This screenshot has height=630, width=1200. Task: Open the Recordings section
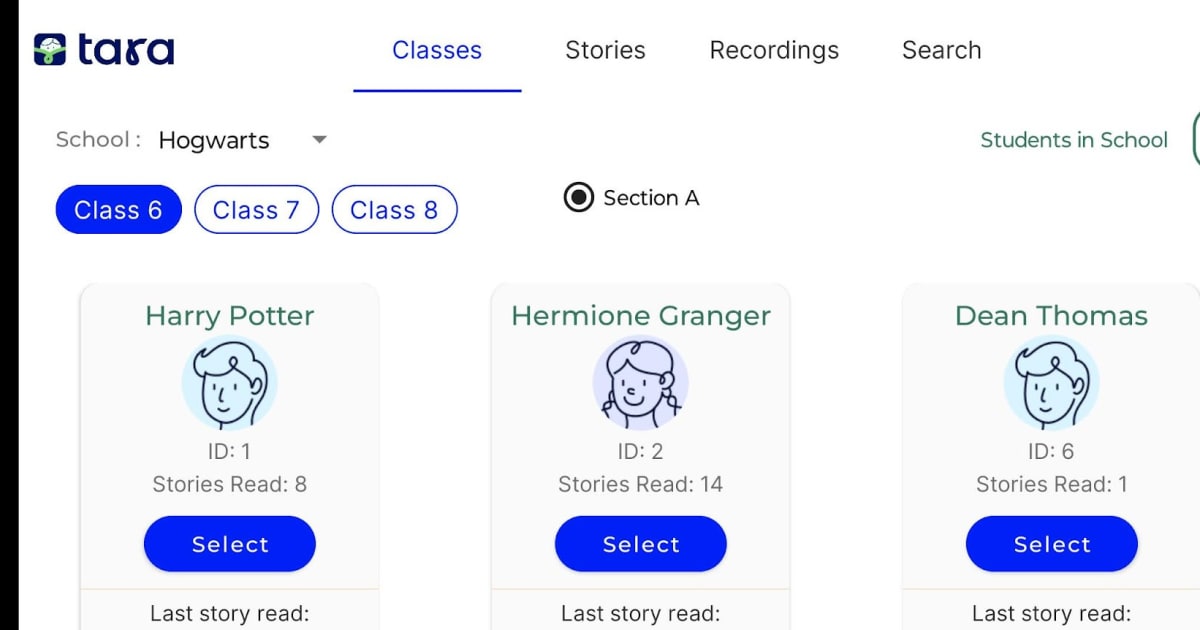[773, 50]
